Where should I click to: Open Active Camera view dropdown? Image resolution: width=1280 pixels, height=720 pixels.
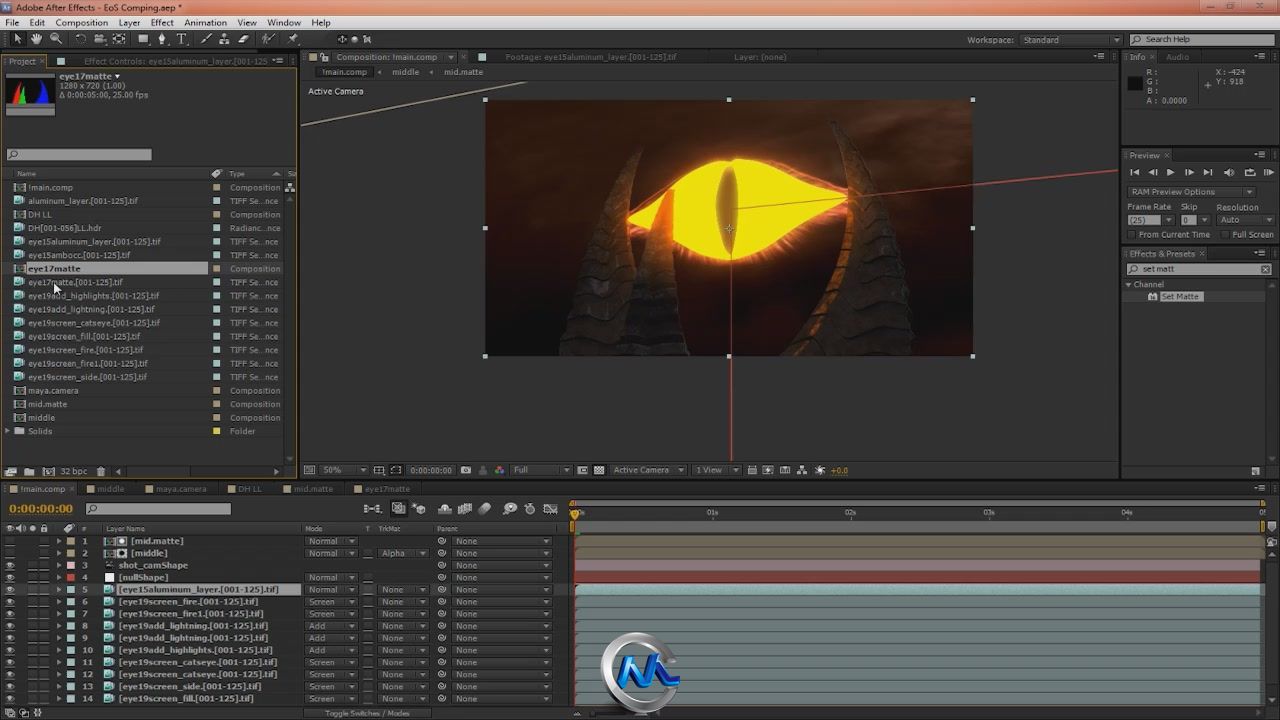648,470
